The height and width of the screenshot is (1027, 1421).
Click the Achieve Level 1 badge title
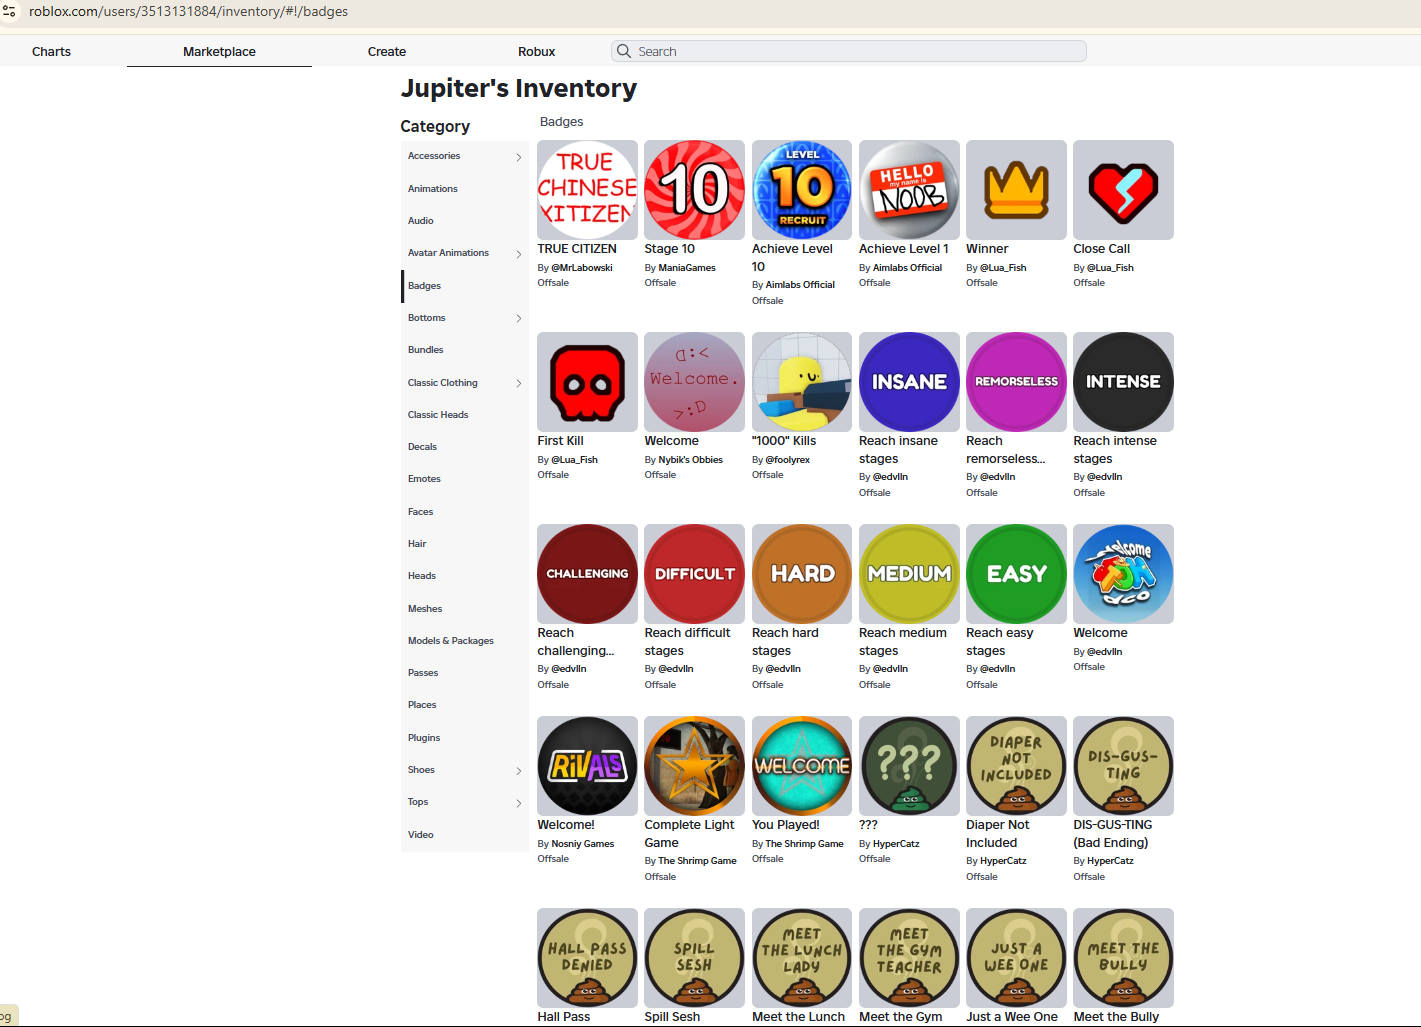[x=904, y=249]
